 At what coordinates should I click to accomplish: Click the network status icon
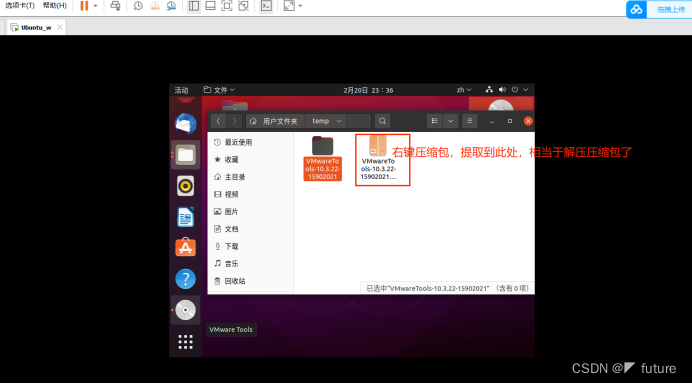(x=489, y=90)
